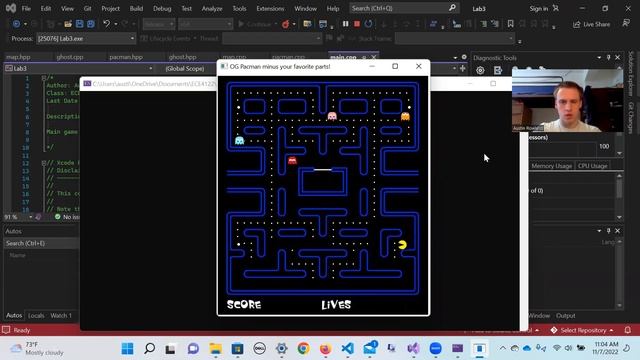
Task: Switch to the CPU Usage tab
Action: click(592, 166)
